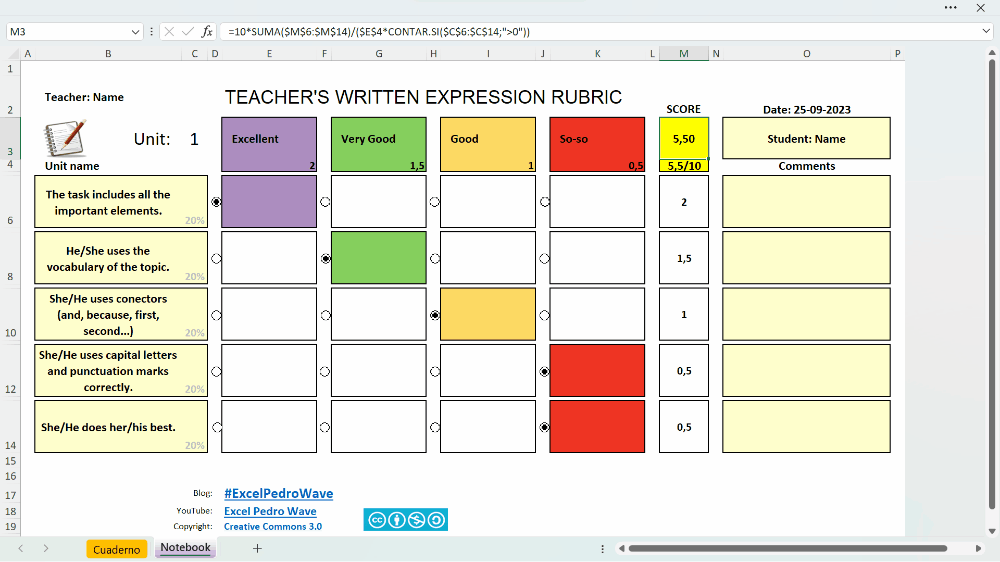
Task: Click the comments cell for does her/his best row
Action: (x=806, y=427)
